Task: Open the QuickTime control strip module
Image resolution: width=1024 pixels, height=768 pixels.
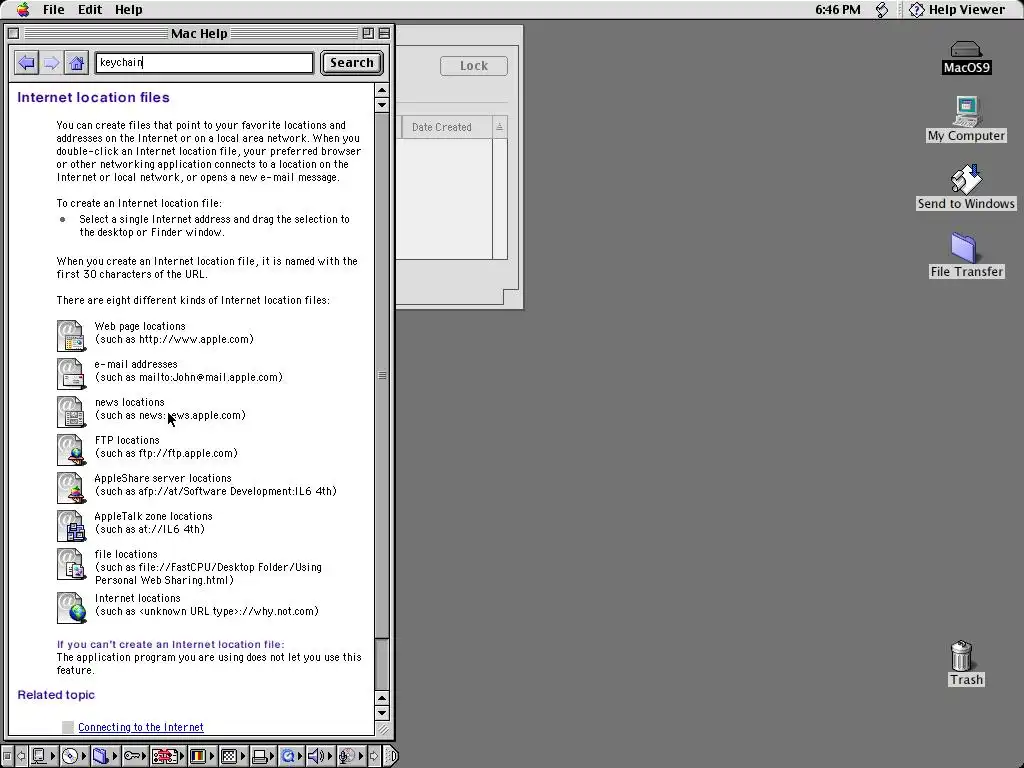Action: point(291,756)
